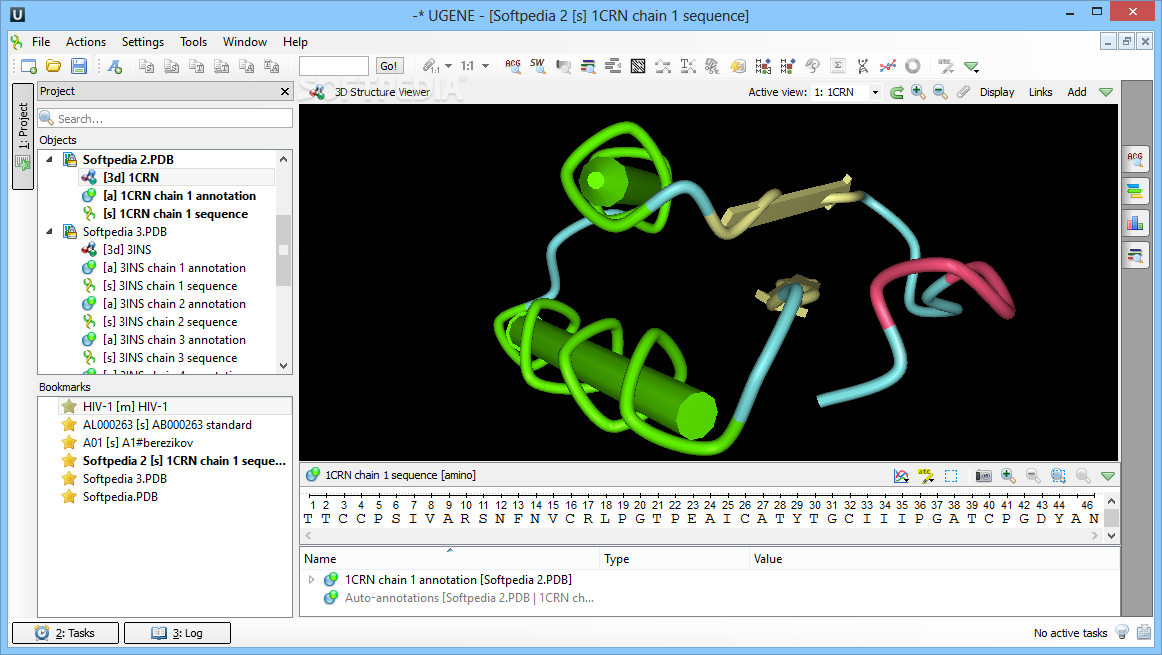Open the Actions menu
Screen dimensions: 1162x655
[x=86, y=41]
